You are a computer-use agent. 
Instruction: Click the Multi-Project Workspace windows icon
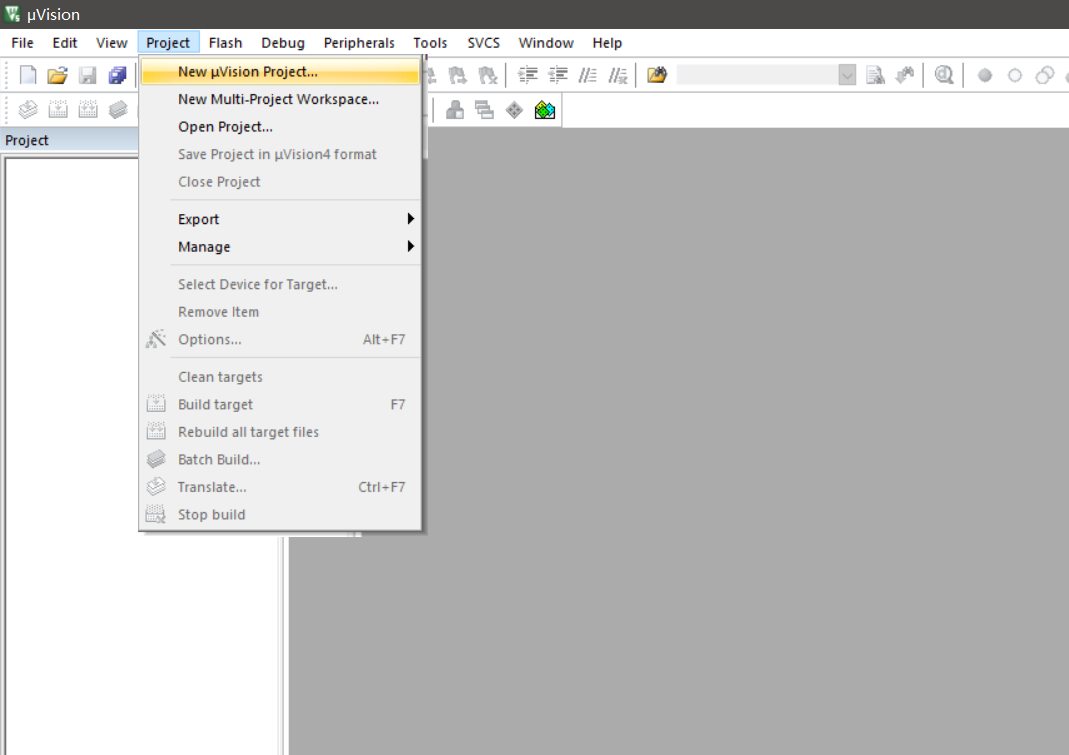coord(485,110)
